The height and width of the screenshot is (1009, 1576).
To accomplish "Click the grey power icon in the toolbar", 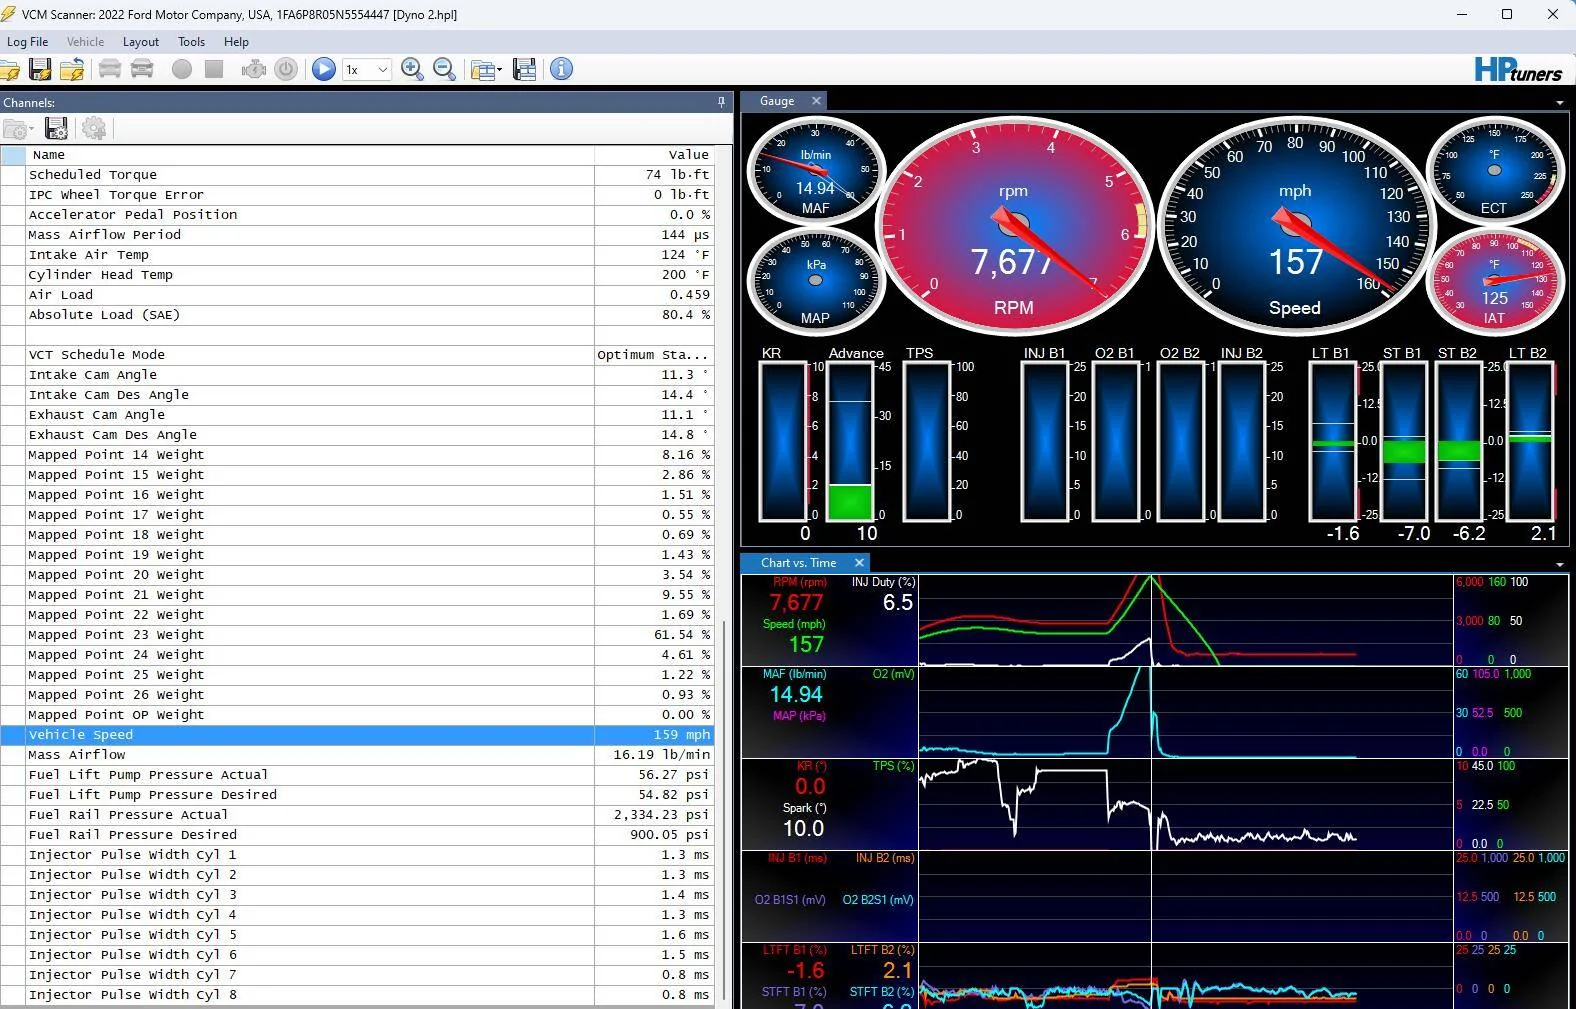I will coord(286,69).
